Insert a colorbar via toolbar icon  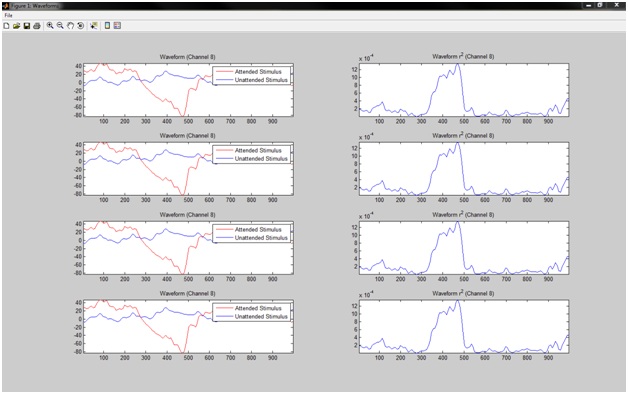coord(107,26)
